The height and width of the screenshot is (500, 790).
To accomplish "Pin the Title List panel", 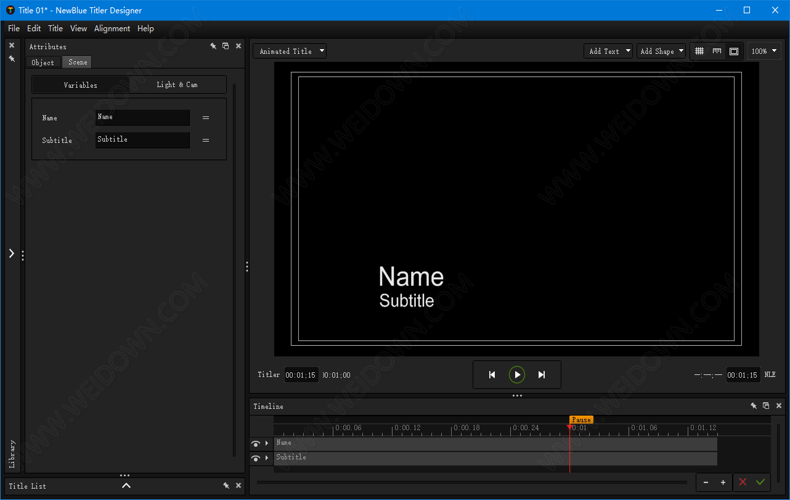I will (x=226, y=485).
